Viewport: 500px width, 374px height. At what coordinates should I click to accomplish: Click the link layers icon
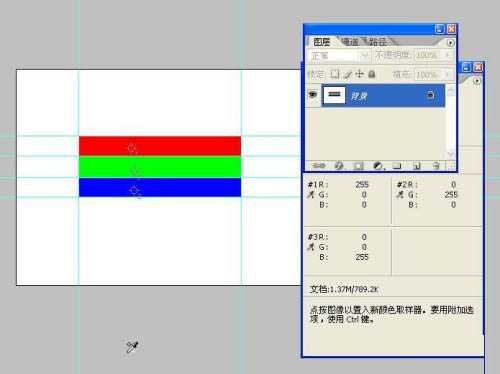pos(319,165)
